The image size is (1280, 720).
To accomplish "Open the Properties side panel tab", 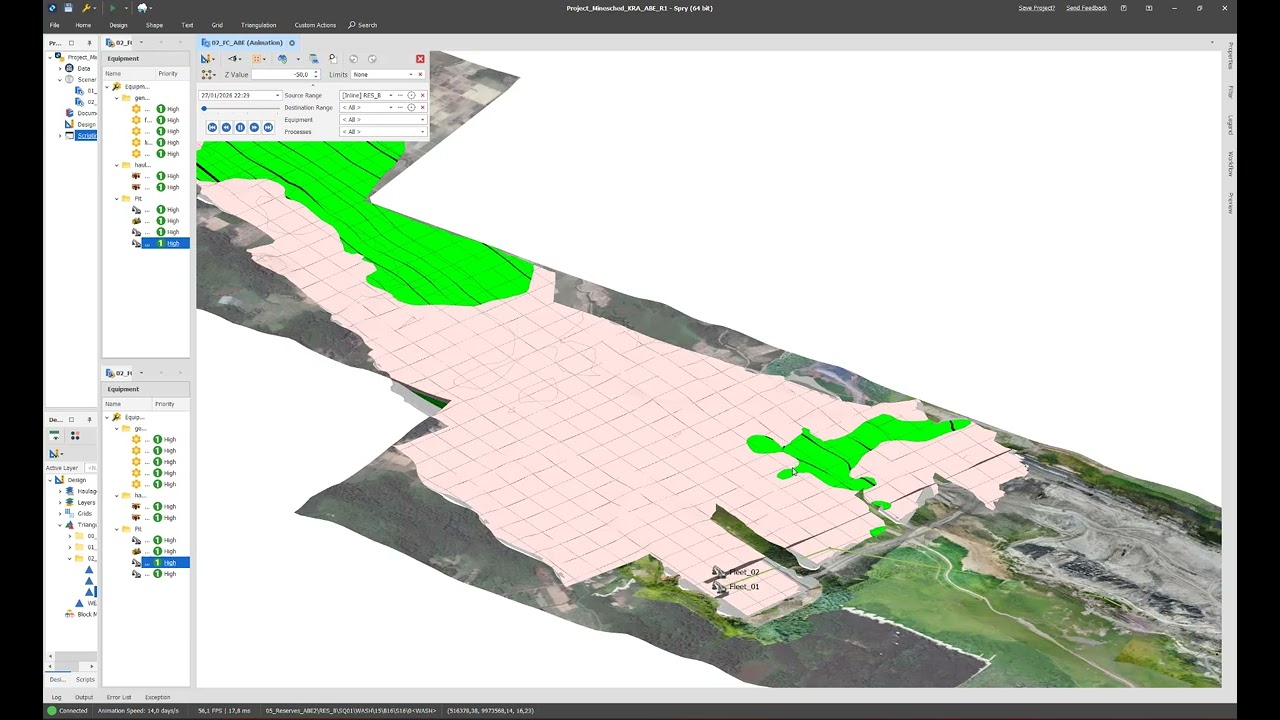I will click(1231, 55).
